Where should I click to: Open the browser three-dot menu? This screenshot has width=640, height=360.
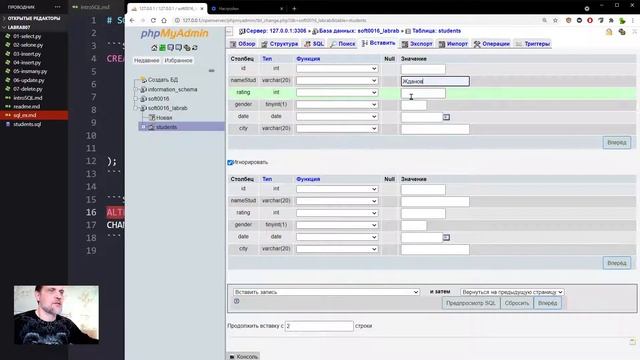[633, 20]
